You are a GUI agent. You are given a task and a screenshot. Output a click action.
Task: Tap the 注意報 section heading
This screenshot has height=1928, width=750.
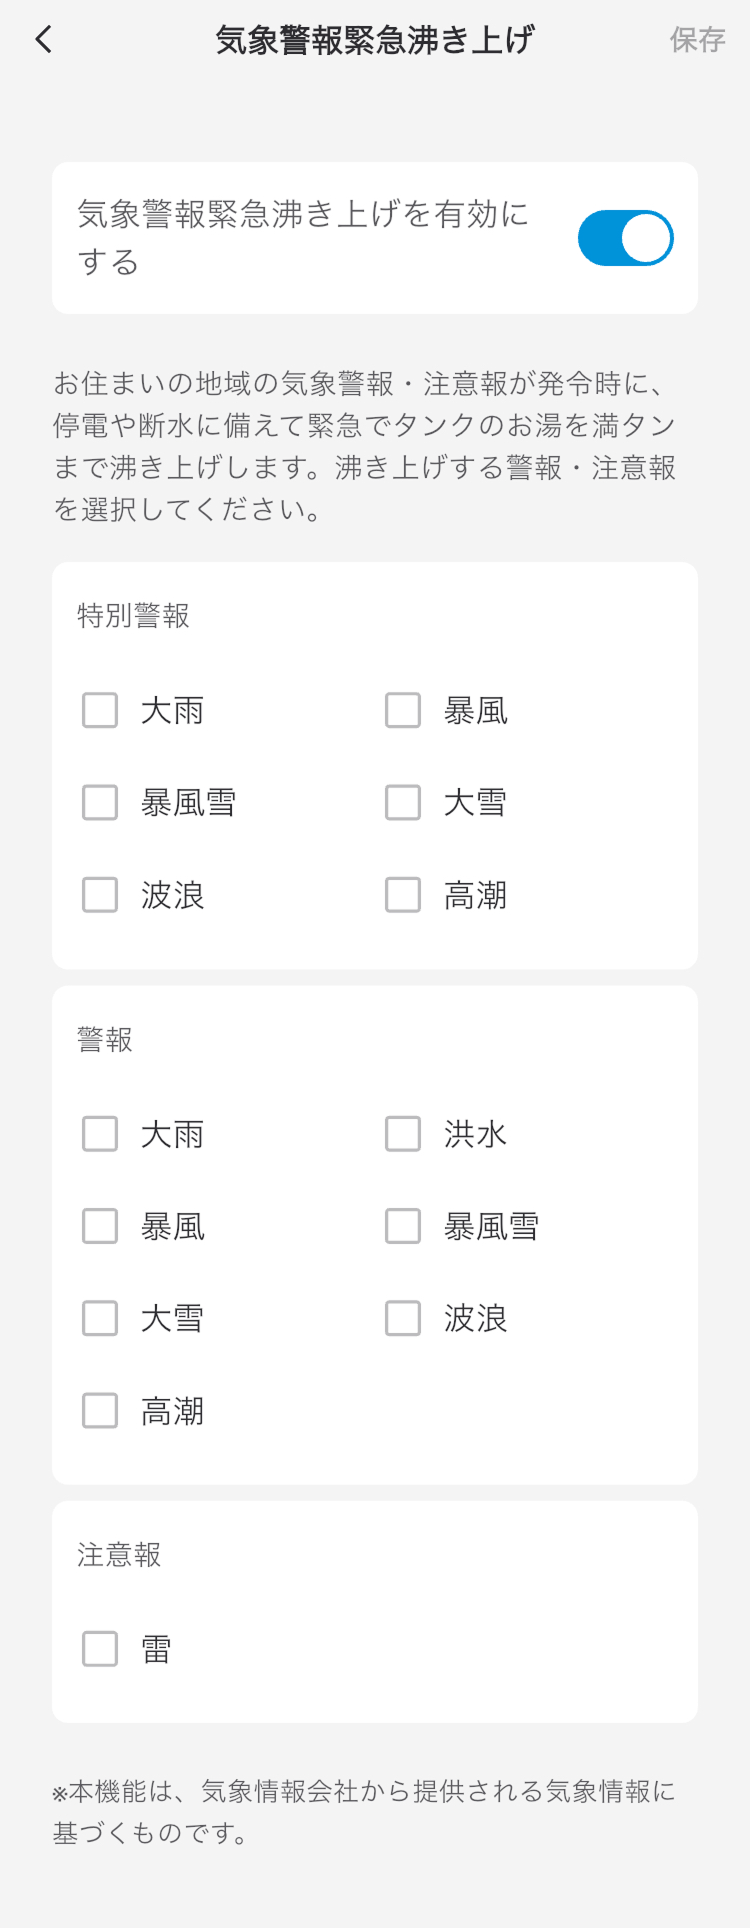[119, 1555]
